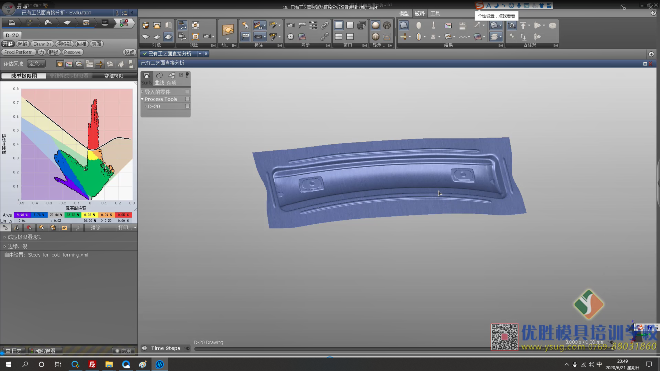The image size is (660, 371).
Task: Click the large orange-framed ribbon icon
Action: [228, 30]
